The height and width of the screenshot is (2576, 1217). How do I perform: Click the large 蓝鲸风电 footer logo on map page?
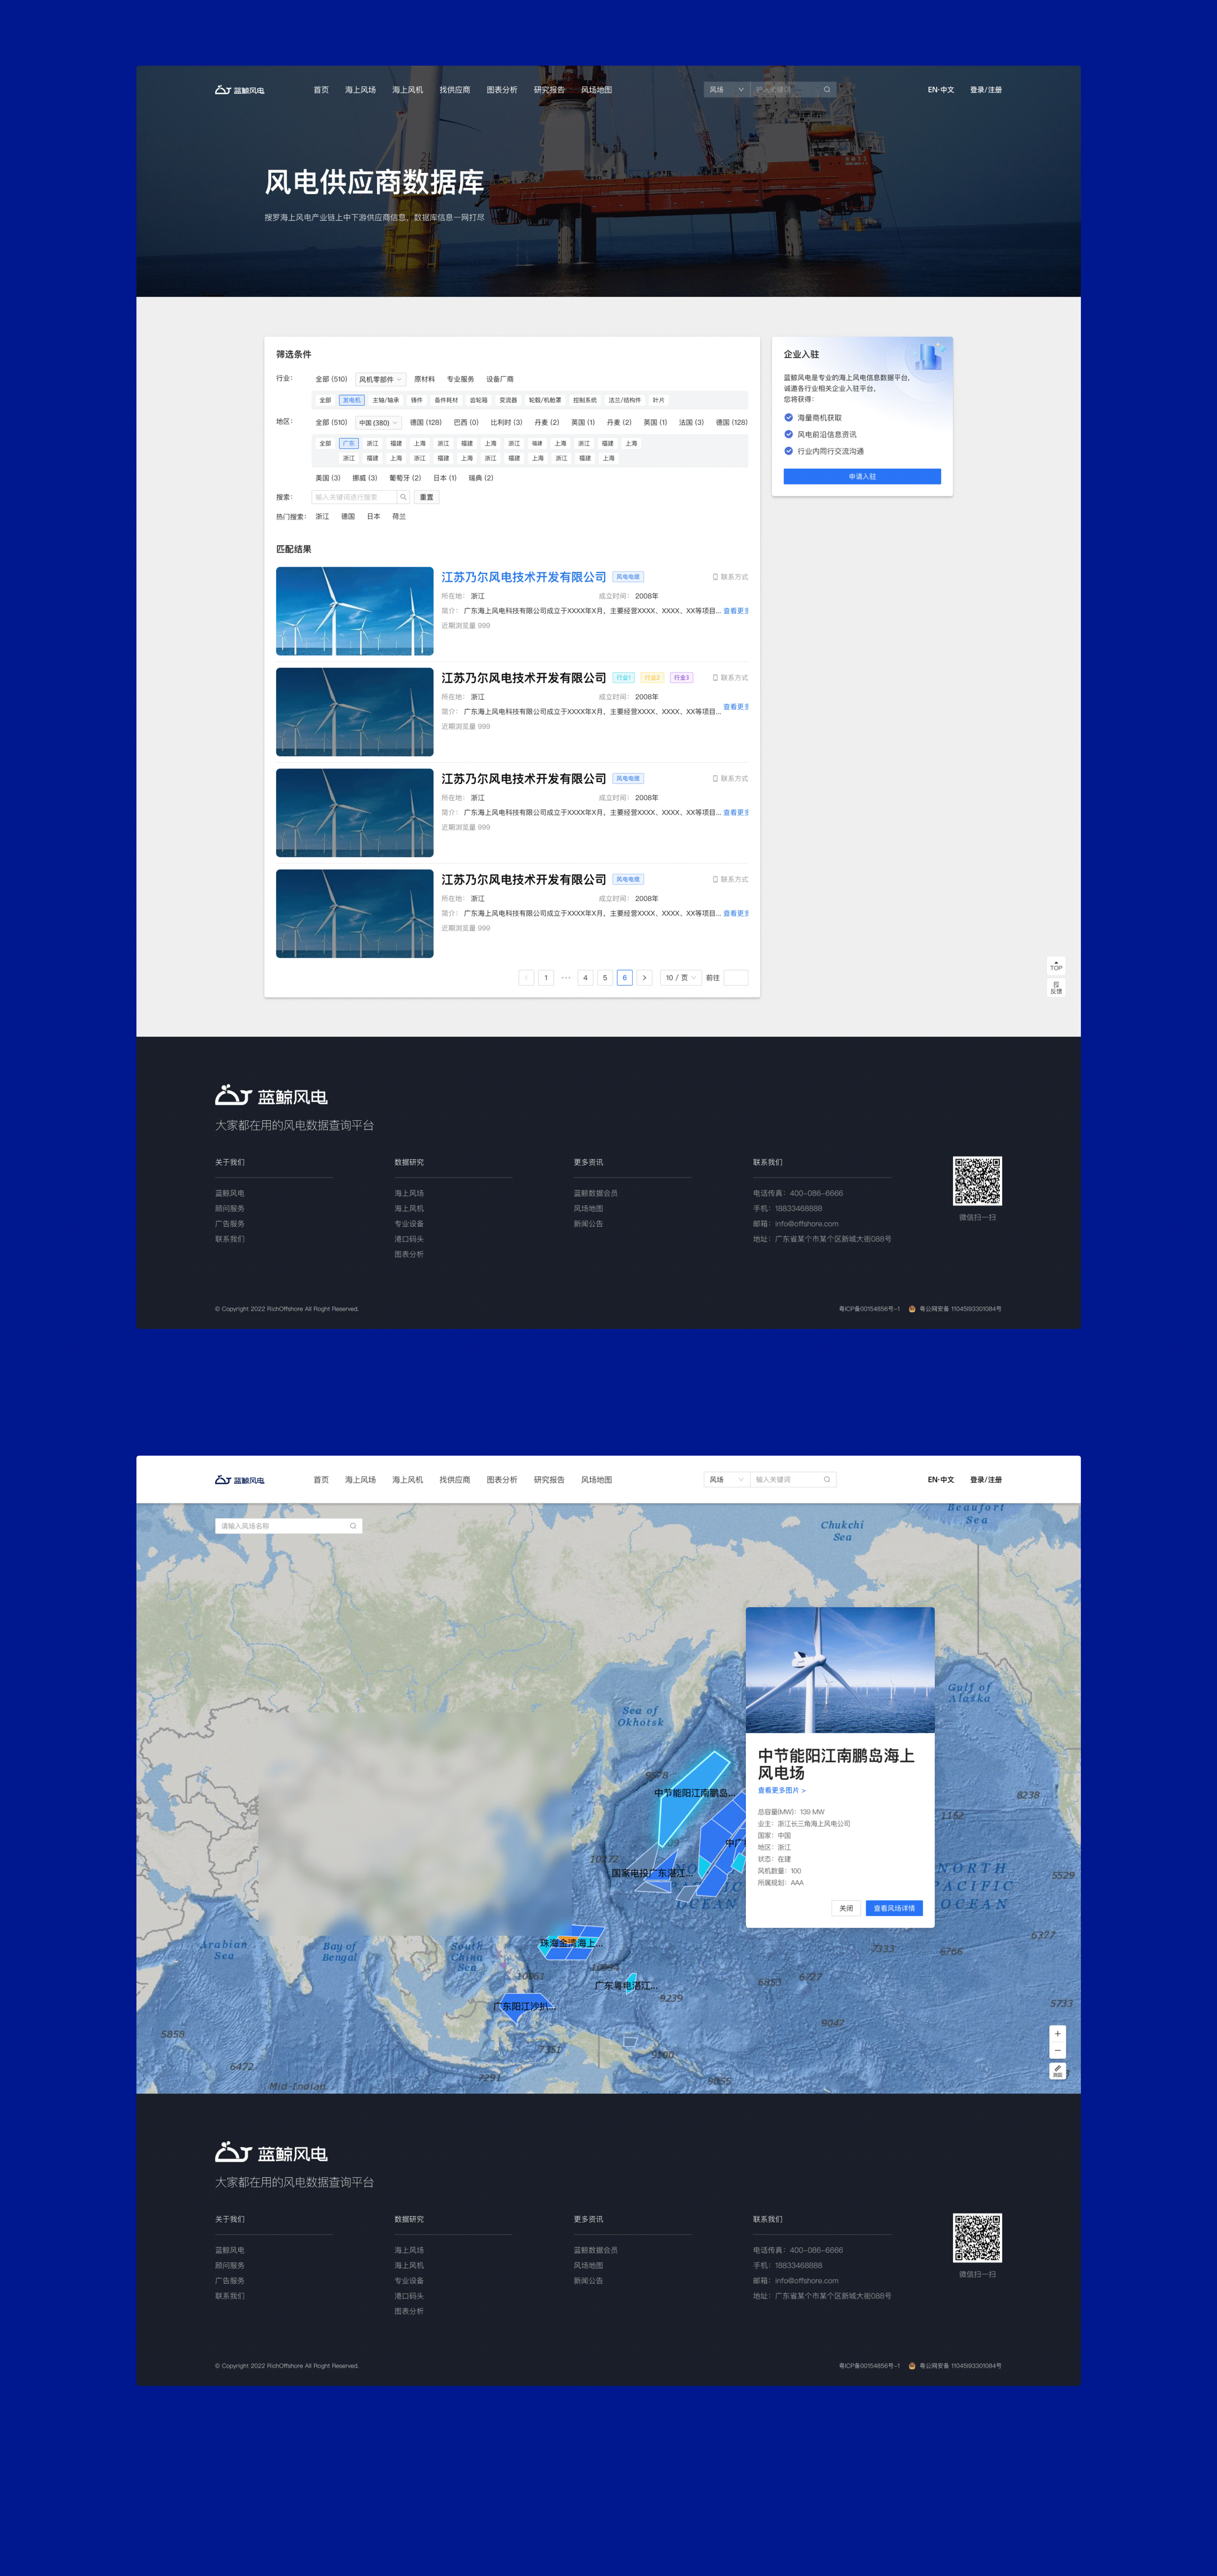[x=271, y=2153]
